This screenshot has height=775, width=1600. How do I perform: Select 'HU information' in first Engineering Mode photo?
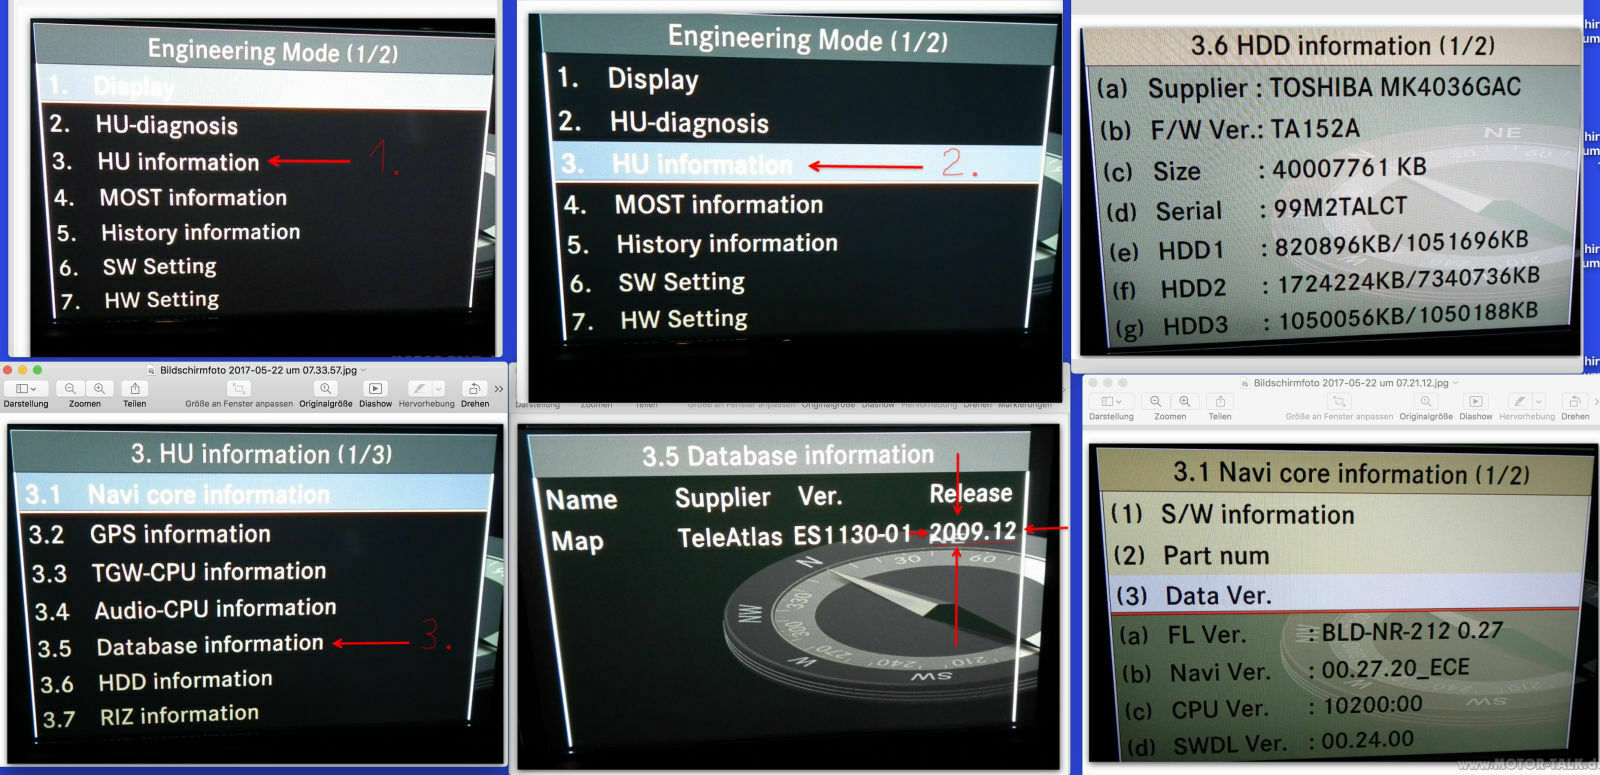pos(178,162)
